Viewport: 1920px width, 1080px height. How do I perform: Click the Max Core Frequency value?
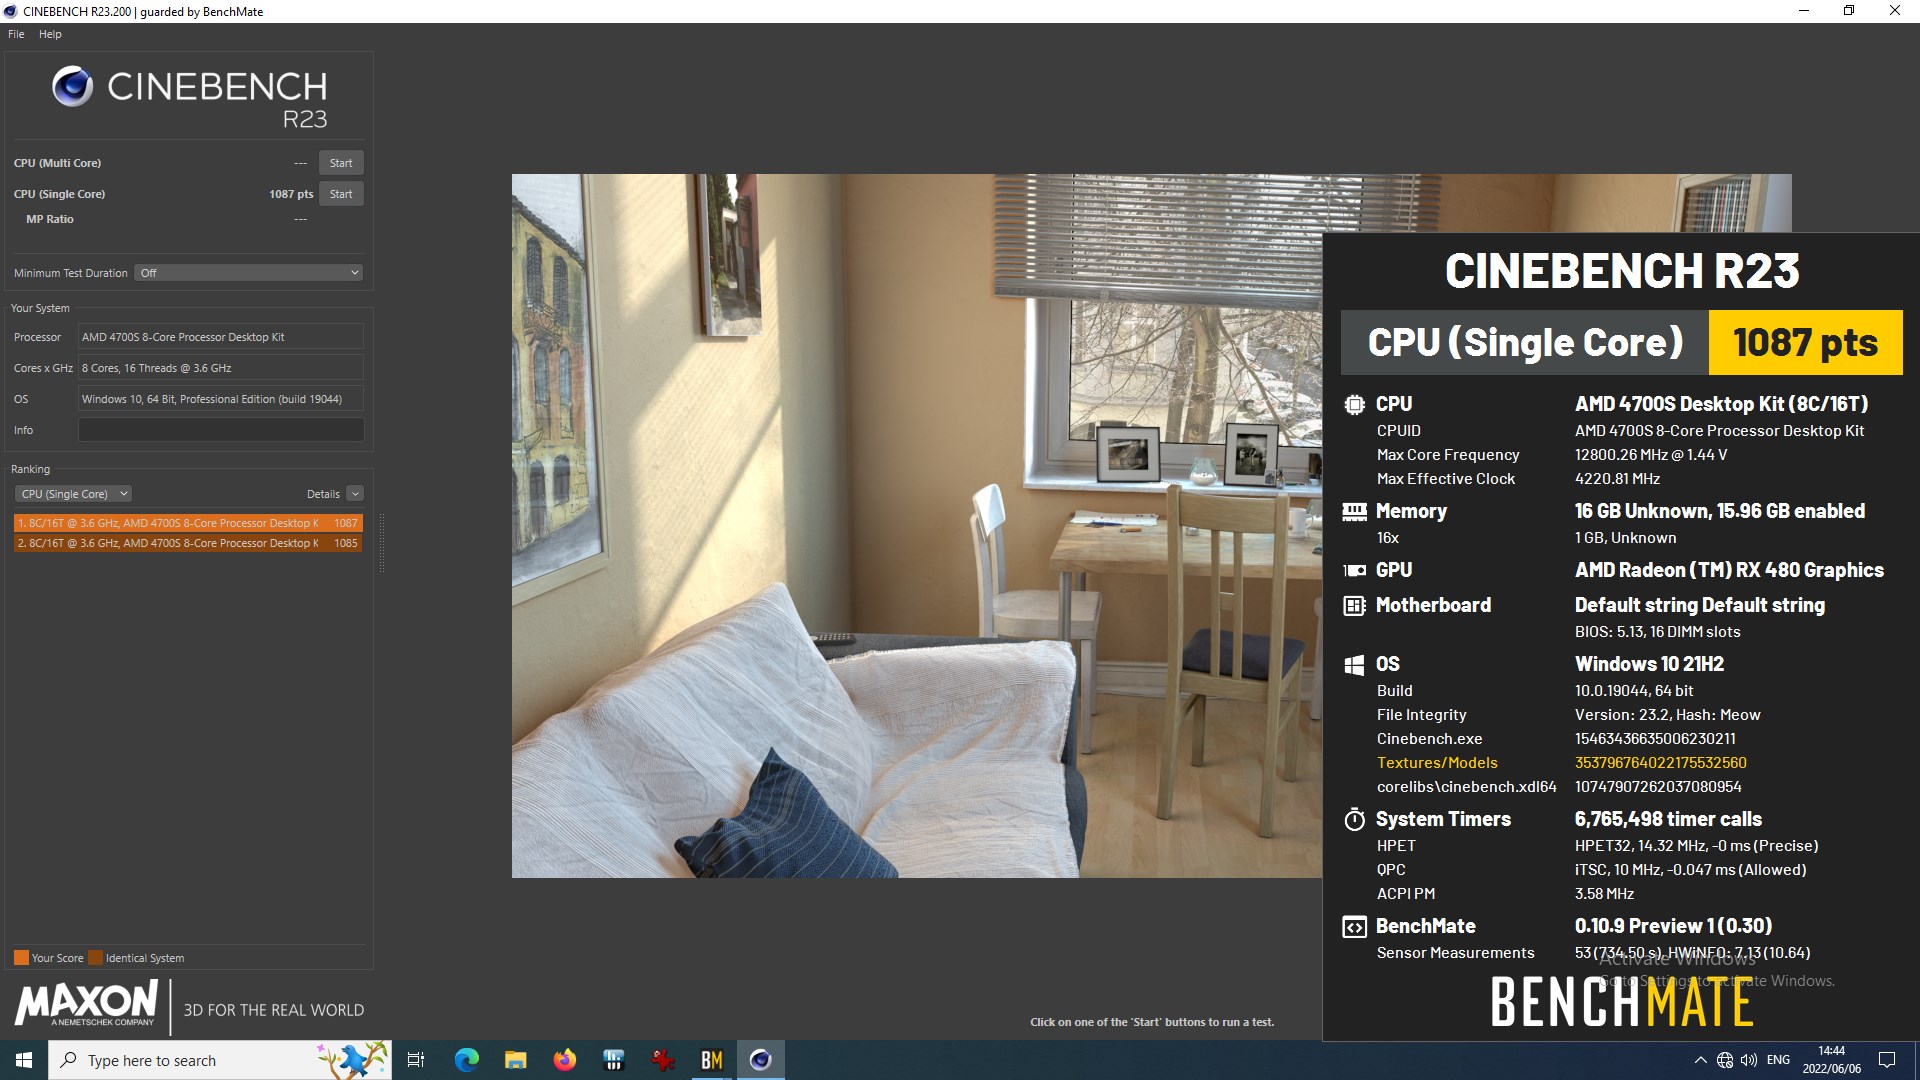1651,455
